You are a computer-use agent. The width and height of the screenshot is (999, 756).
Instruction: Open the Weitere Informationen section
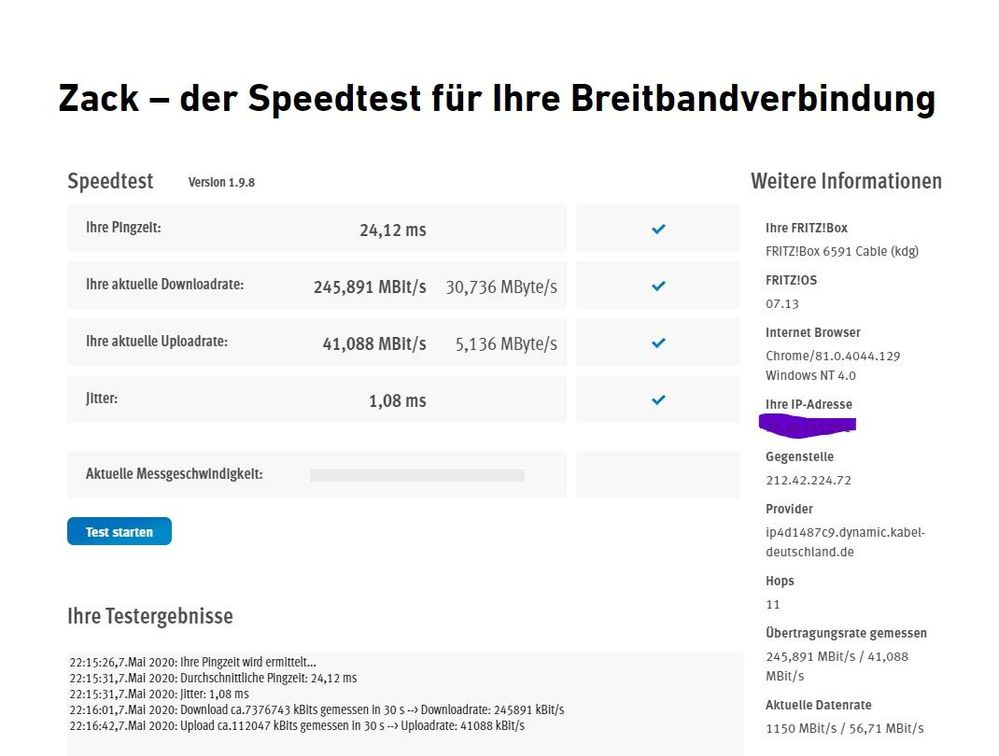coord(846,181)
